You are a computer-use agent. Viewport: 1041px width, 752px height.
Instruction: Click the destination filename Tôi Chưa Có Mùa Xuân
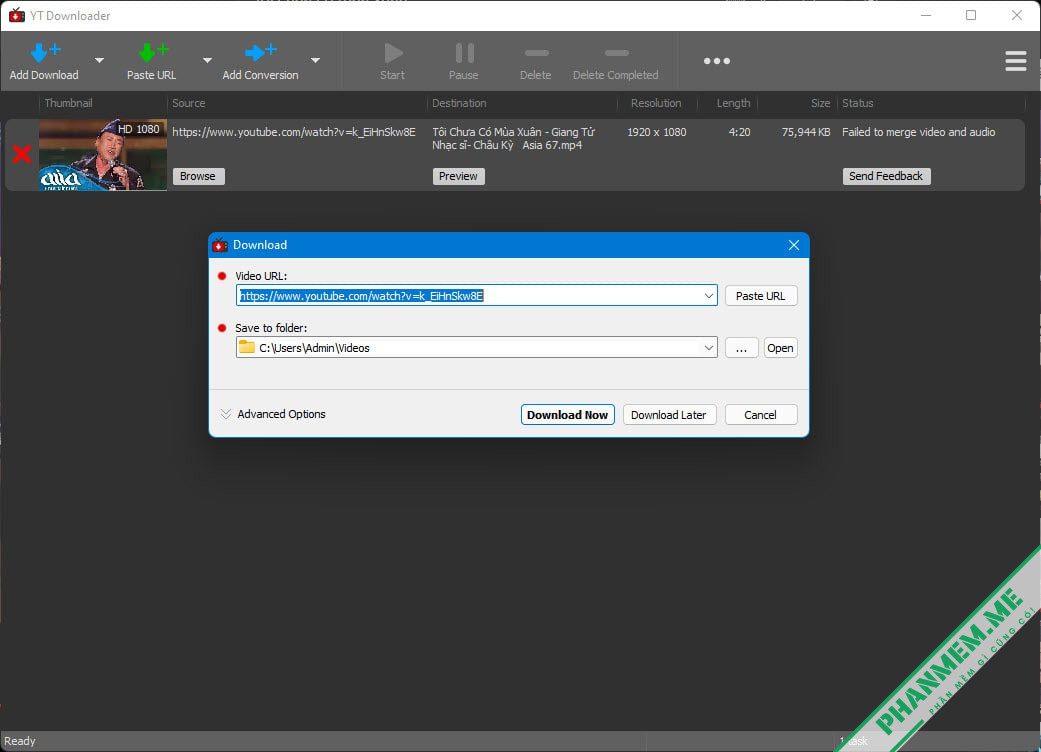coord(514,139)
